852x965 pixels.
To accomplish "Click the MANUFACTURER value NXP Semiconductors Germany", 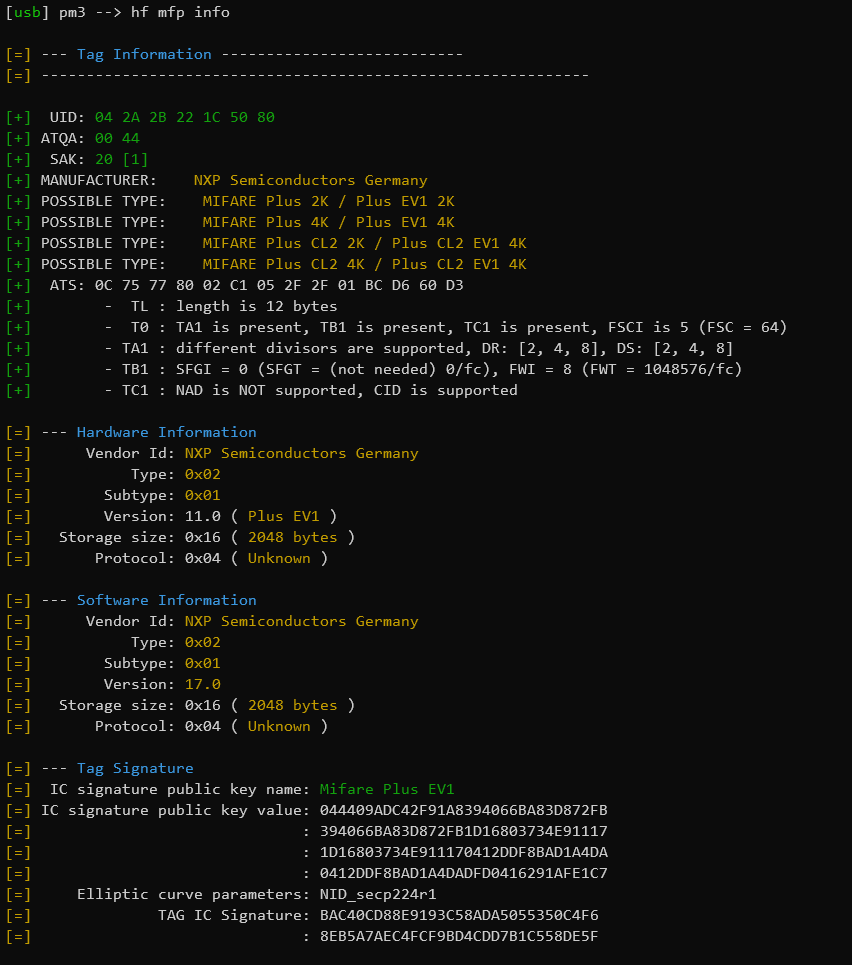I will click(310, 180).
